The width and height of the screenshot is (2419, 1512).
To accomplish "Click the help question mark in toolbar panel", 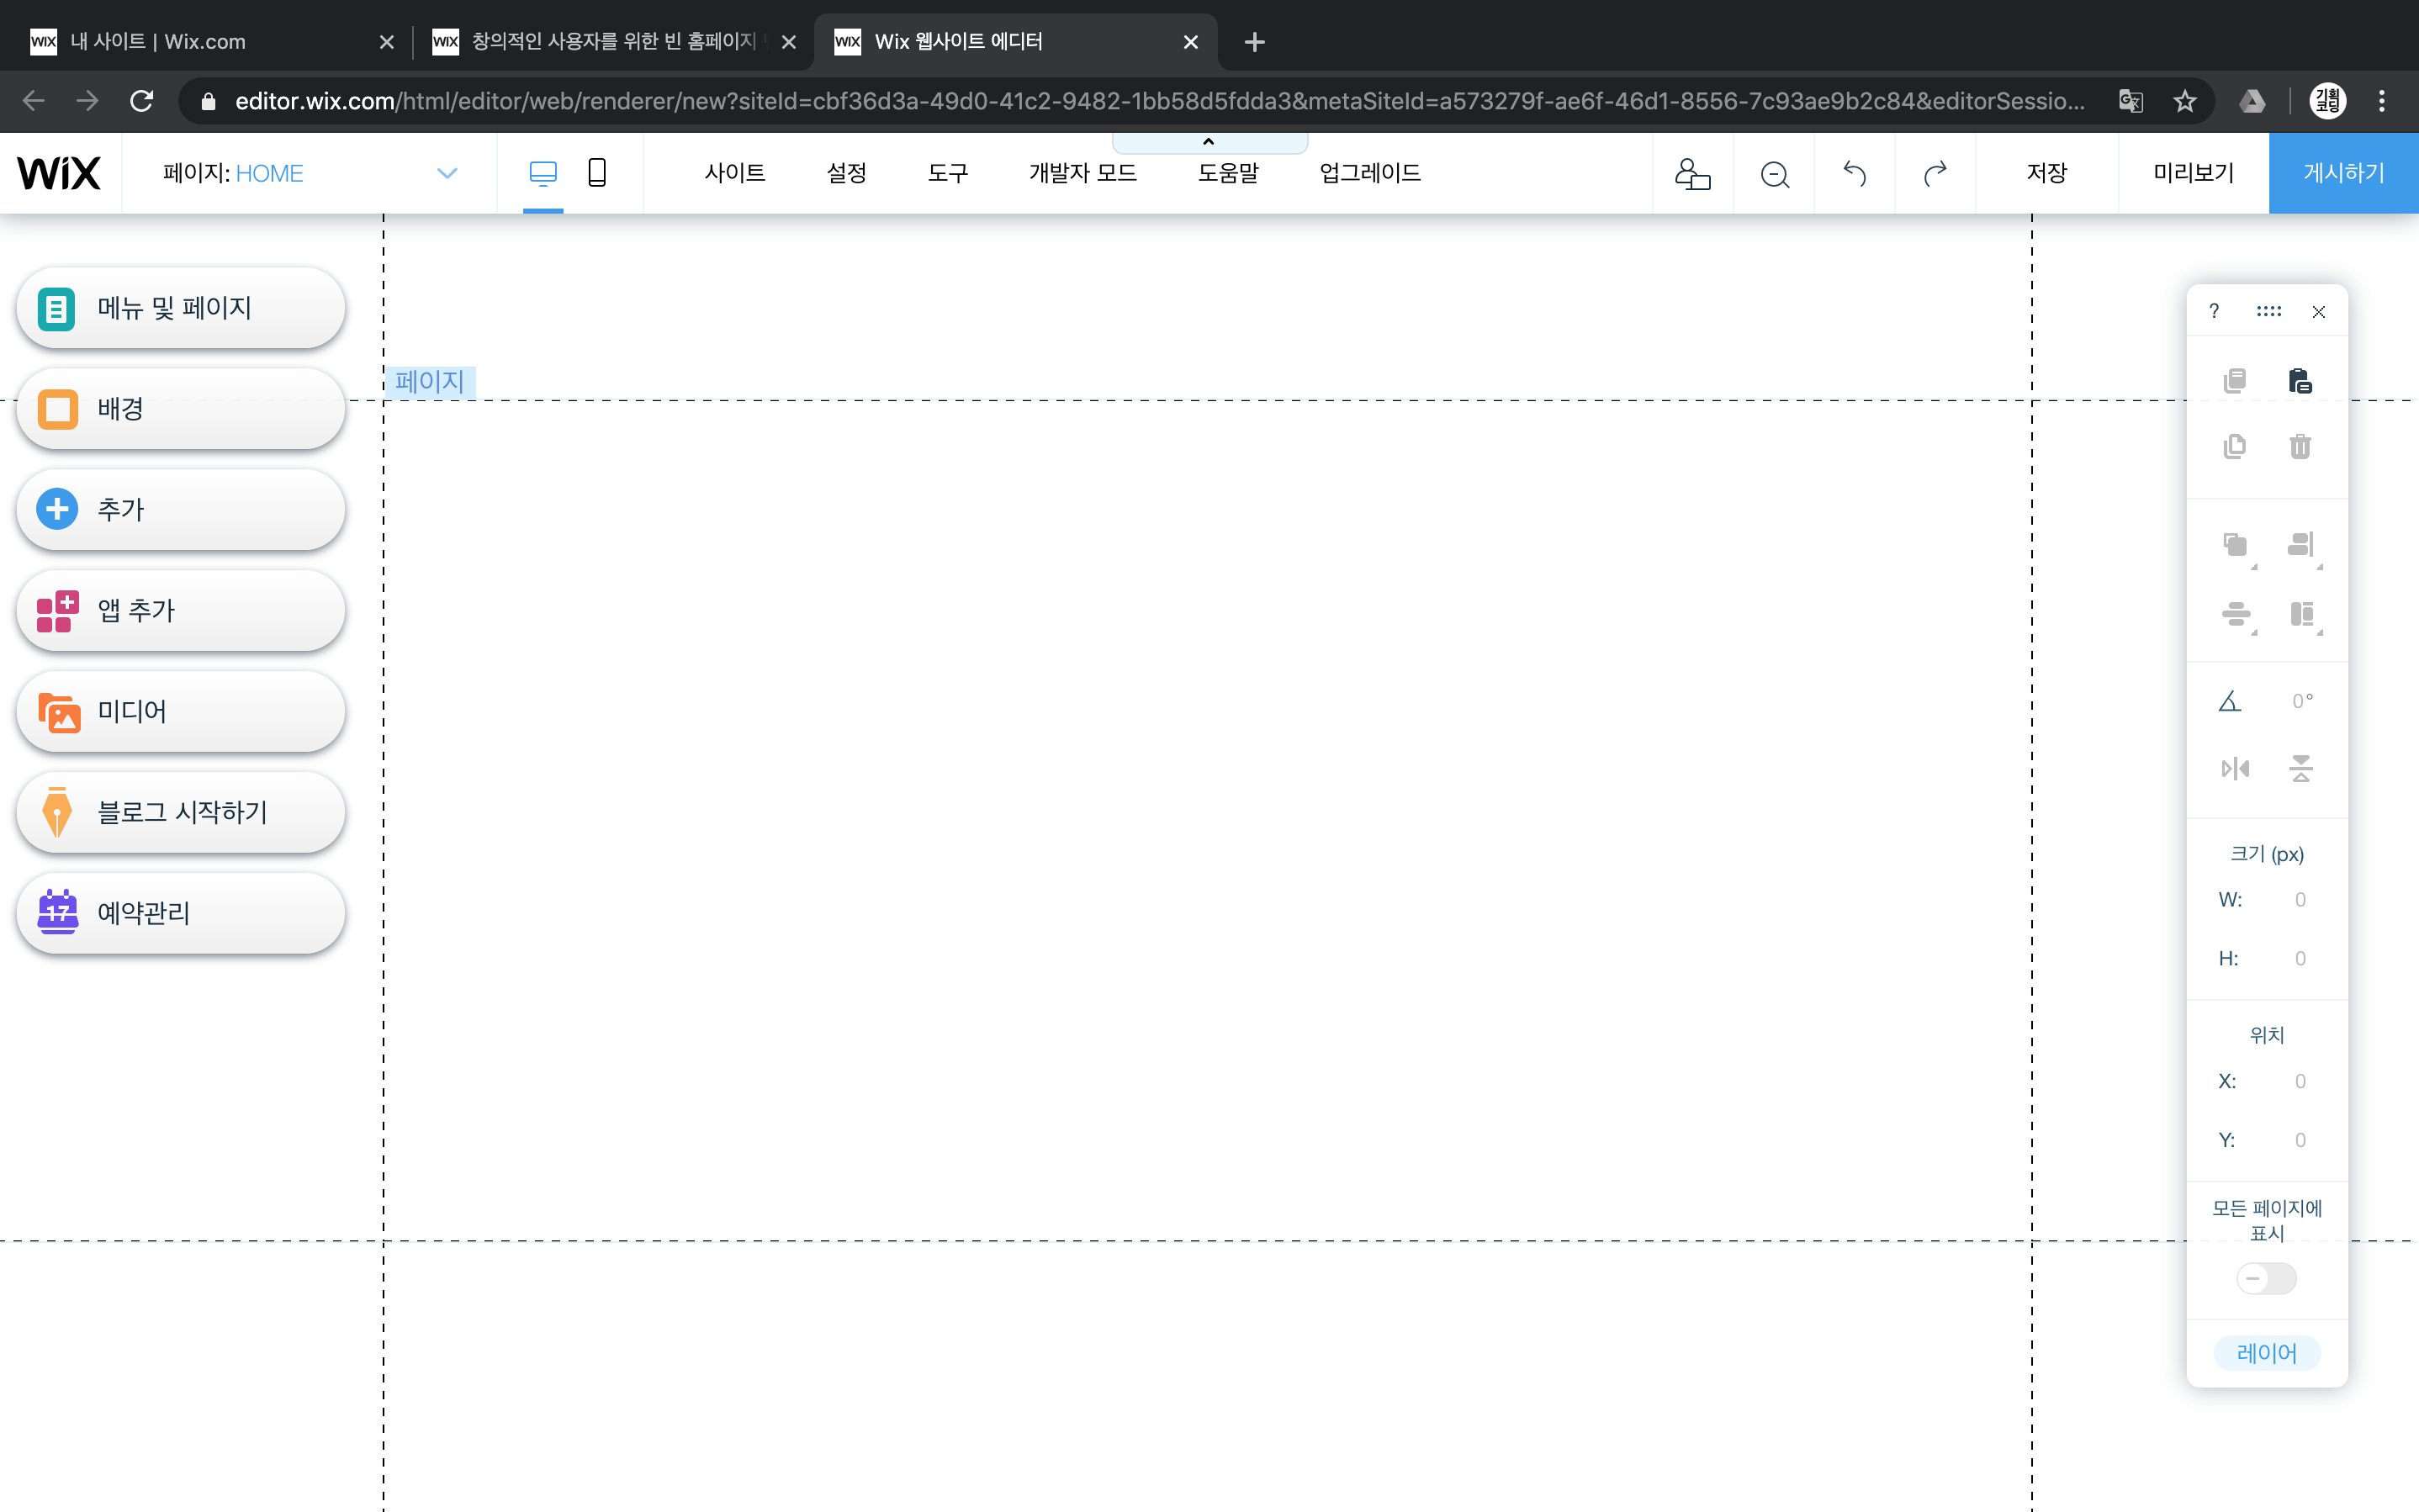I will 2214,311.
